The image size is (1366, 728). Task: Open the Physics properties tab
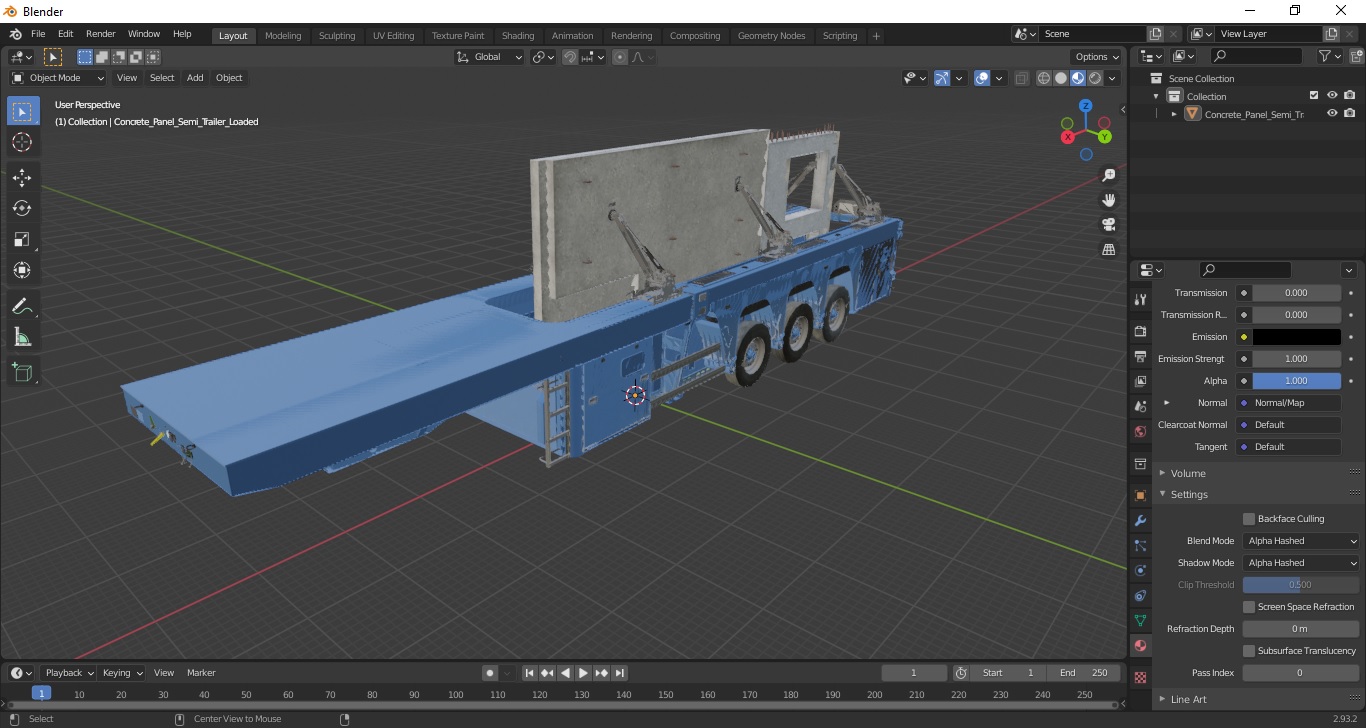click(1140, 571)
